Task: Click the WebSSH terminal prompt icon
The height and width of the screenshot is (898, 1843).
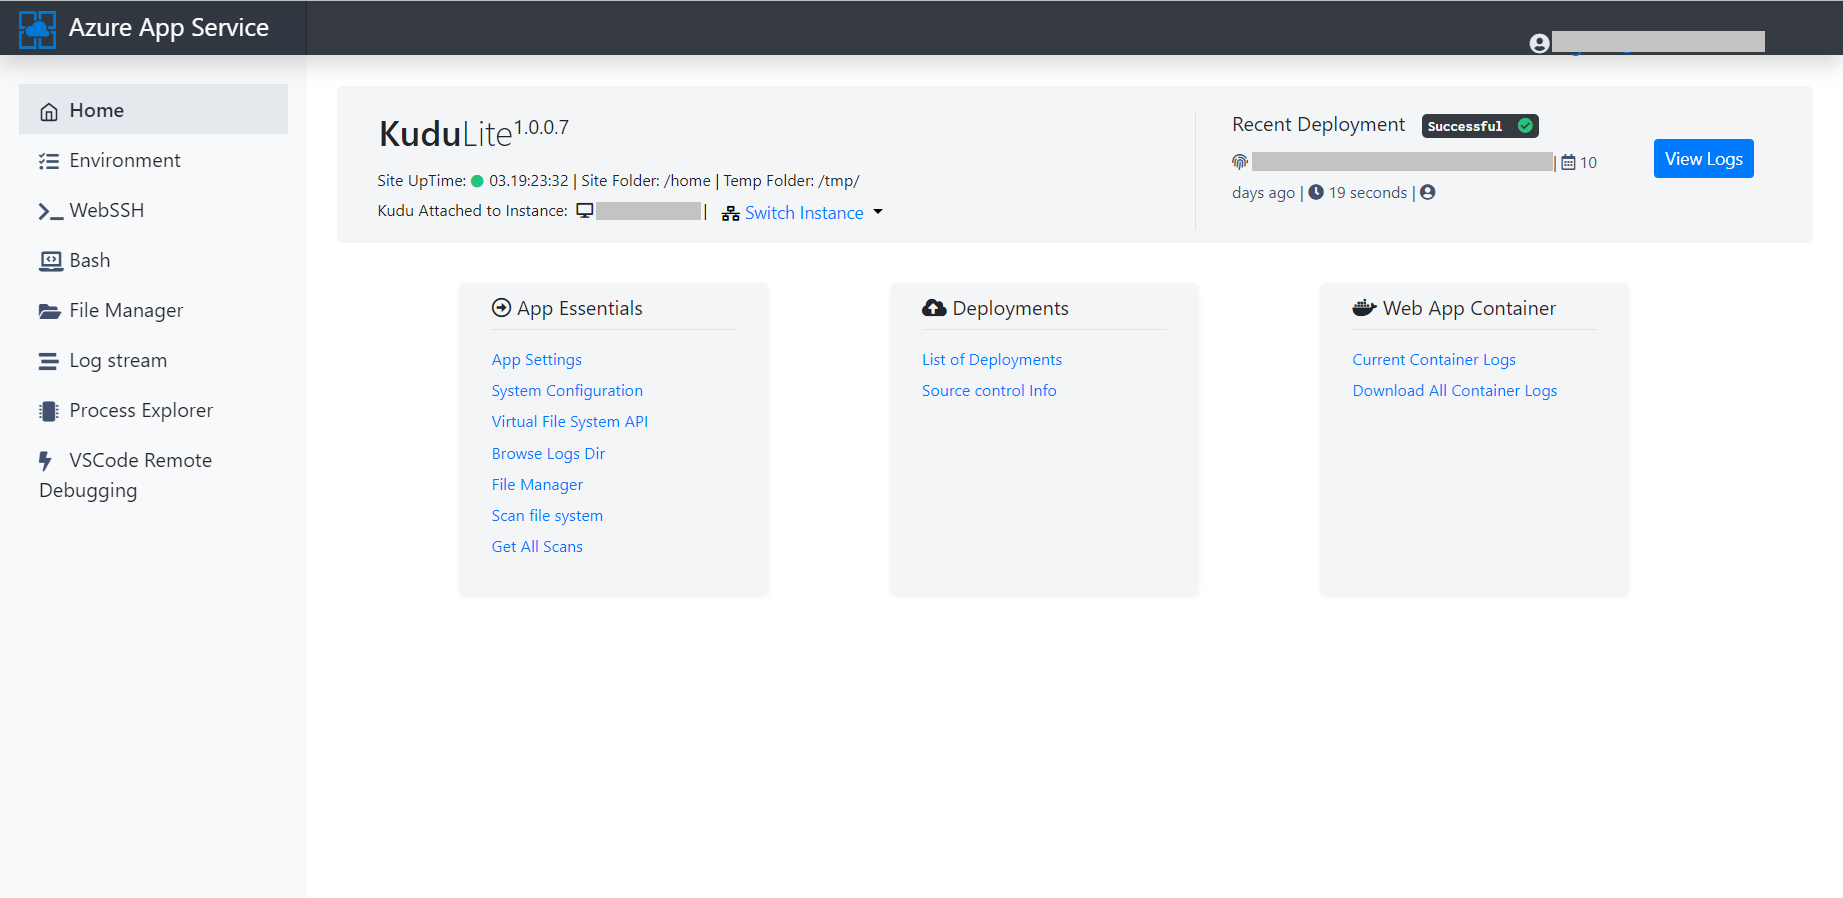Action: pyautogui.click(x=50, y=211)
